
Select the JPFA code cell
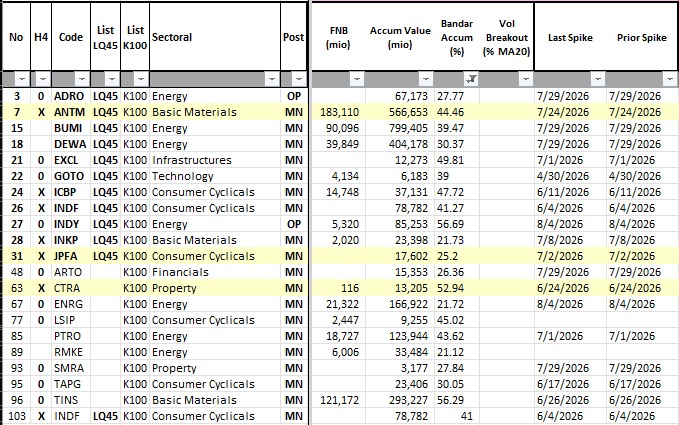pos(71,256)
